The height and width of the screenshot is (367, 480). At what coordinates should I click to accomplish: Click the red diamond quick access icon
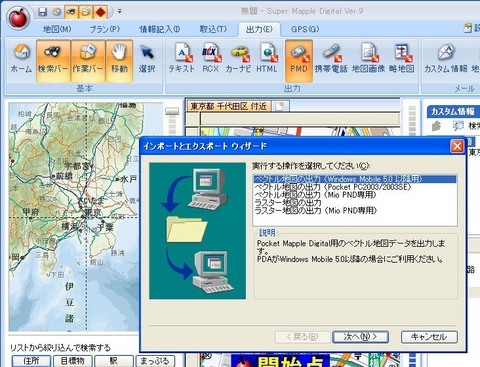point(100,12)
